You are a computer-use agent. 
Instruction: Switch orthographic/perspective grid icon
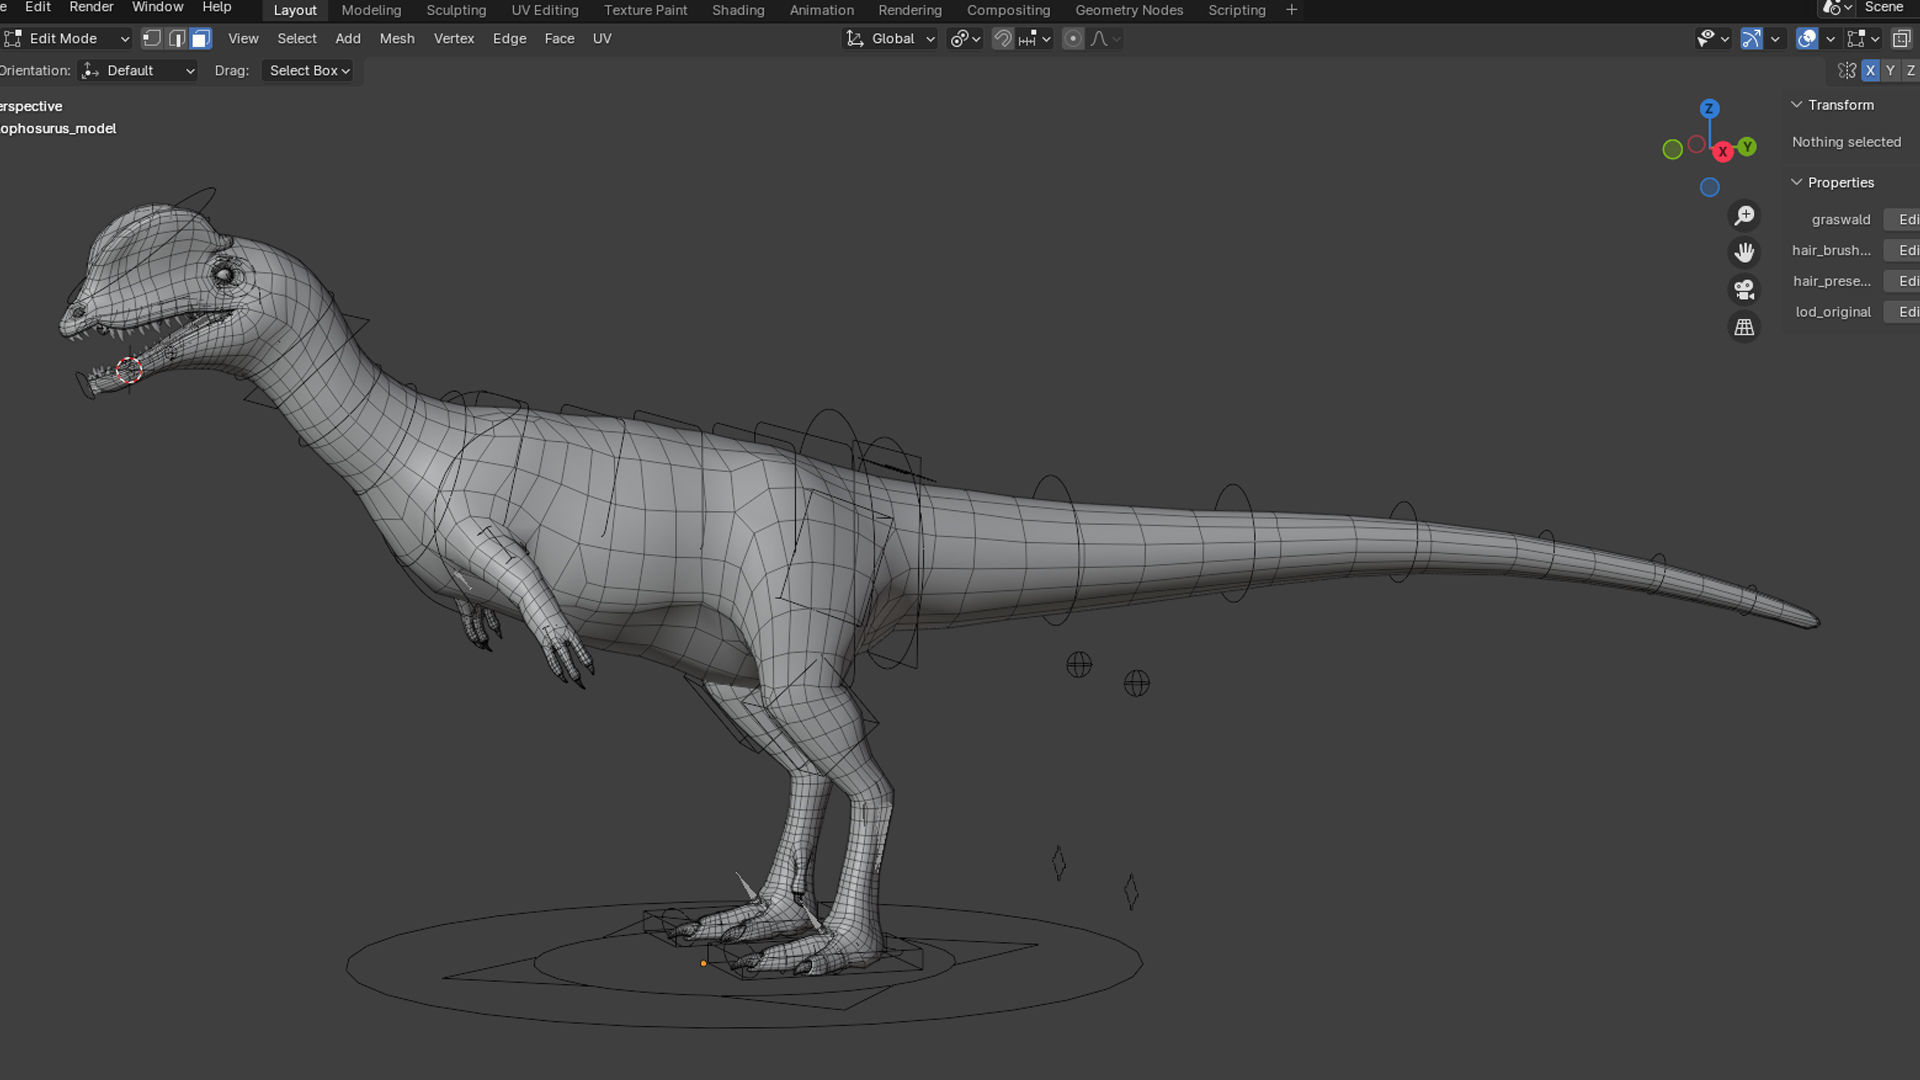coord(1744,328)
